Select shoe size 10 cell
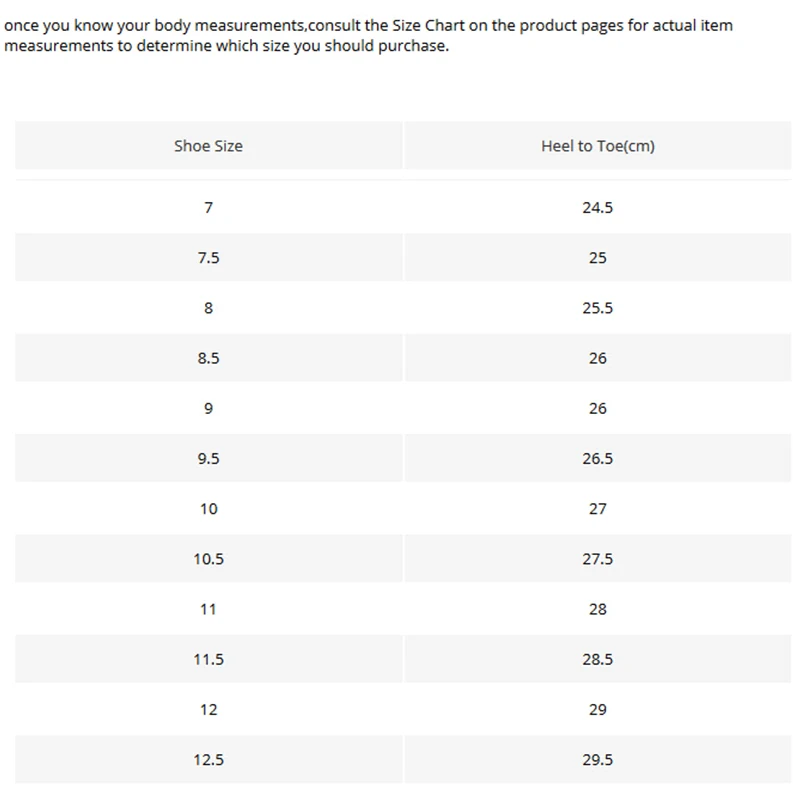The width and height of the screenshot is (800, 800). (x=209, y=509)
